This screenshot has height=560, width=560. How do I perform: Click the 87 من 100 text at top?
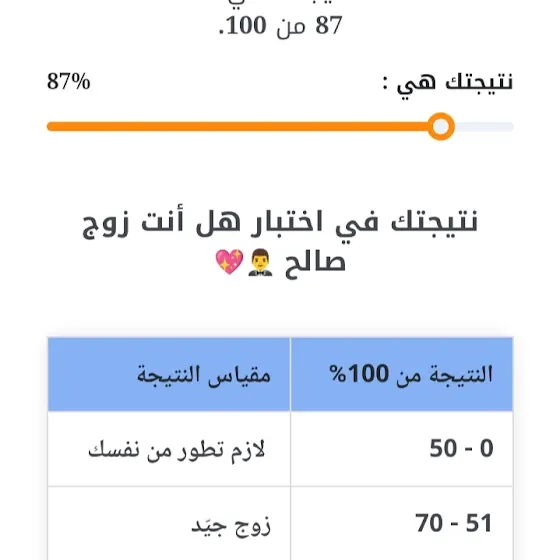tap(280, 26)
